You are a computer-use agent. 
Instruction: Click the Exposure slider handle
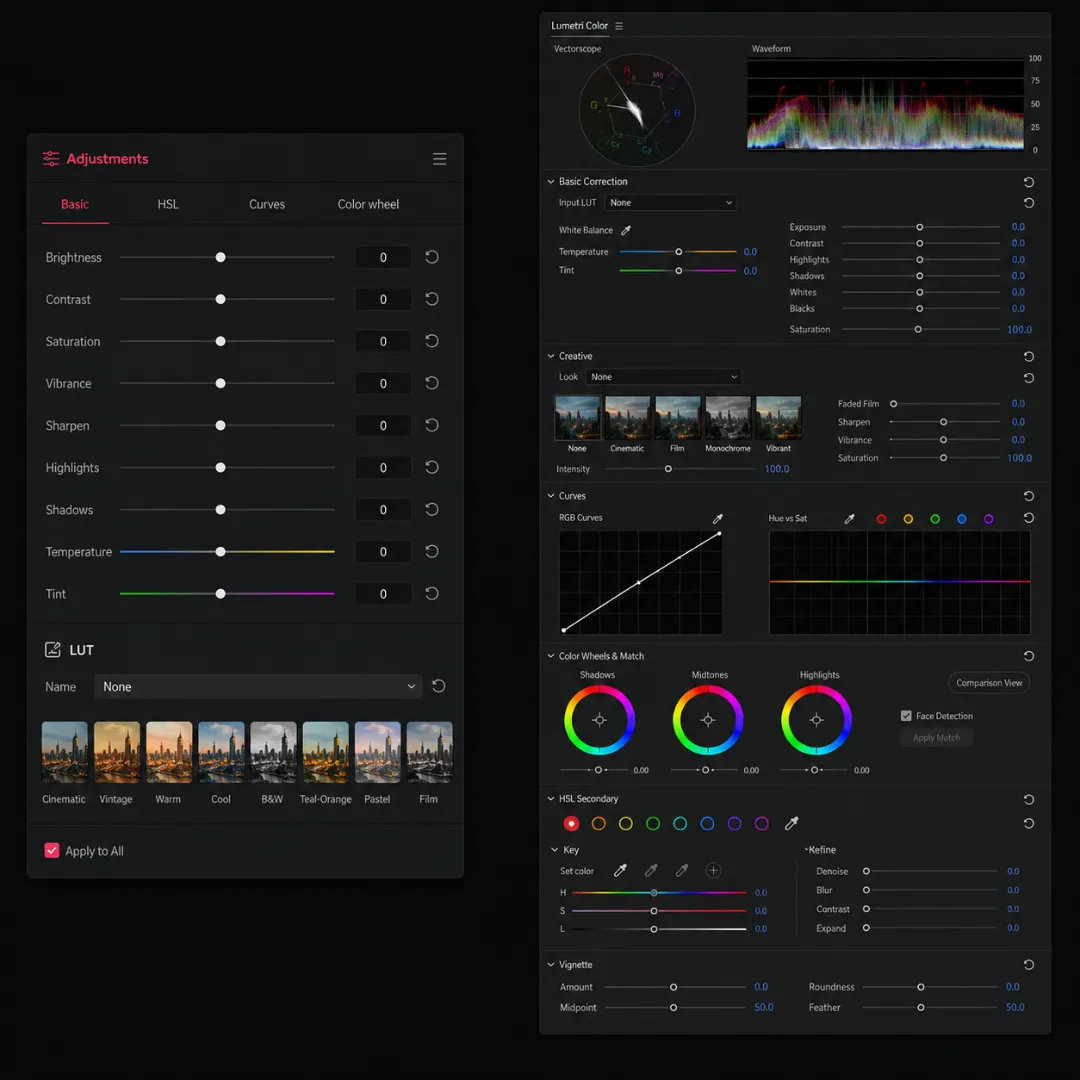coord(920,227)
